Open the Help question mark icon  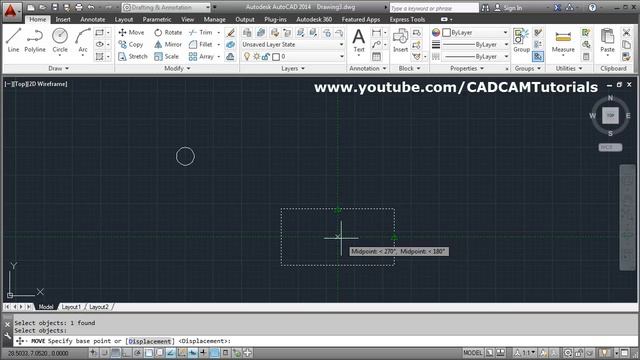(x=593, y=7)
